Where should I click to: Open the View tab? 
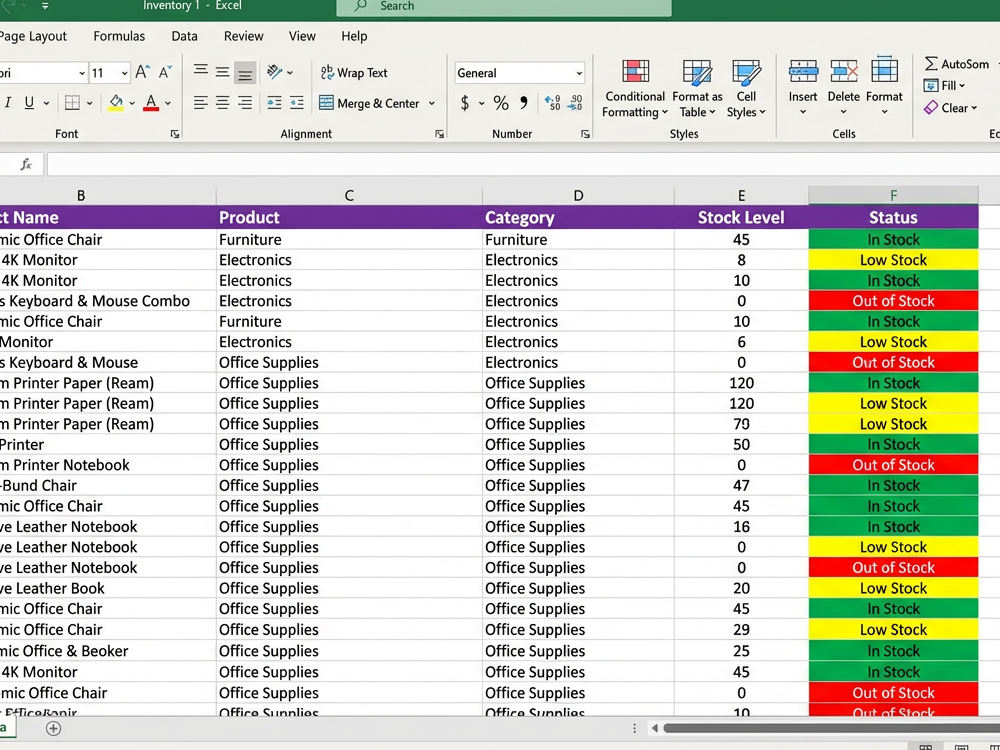point(302,36)
